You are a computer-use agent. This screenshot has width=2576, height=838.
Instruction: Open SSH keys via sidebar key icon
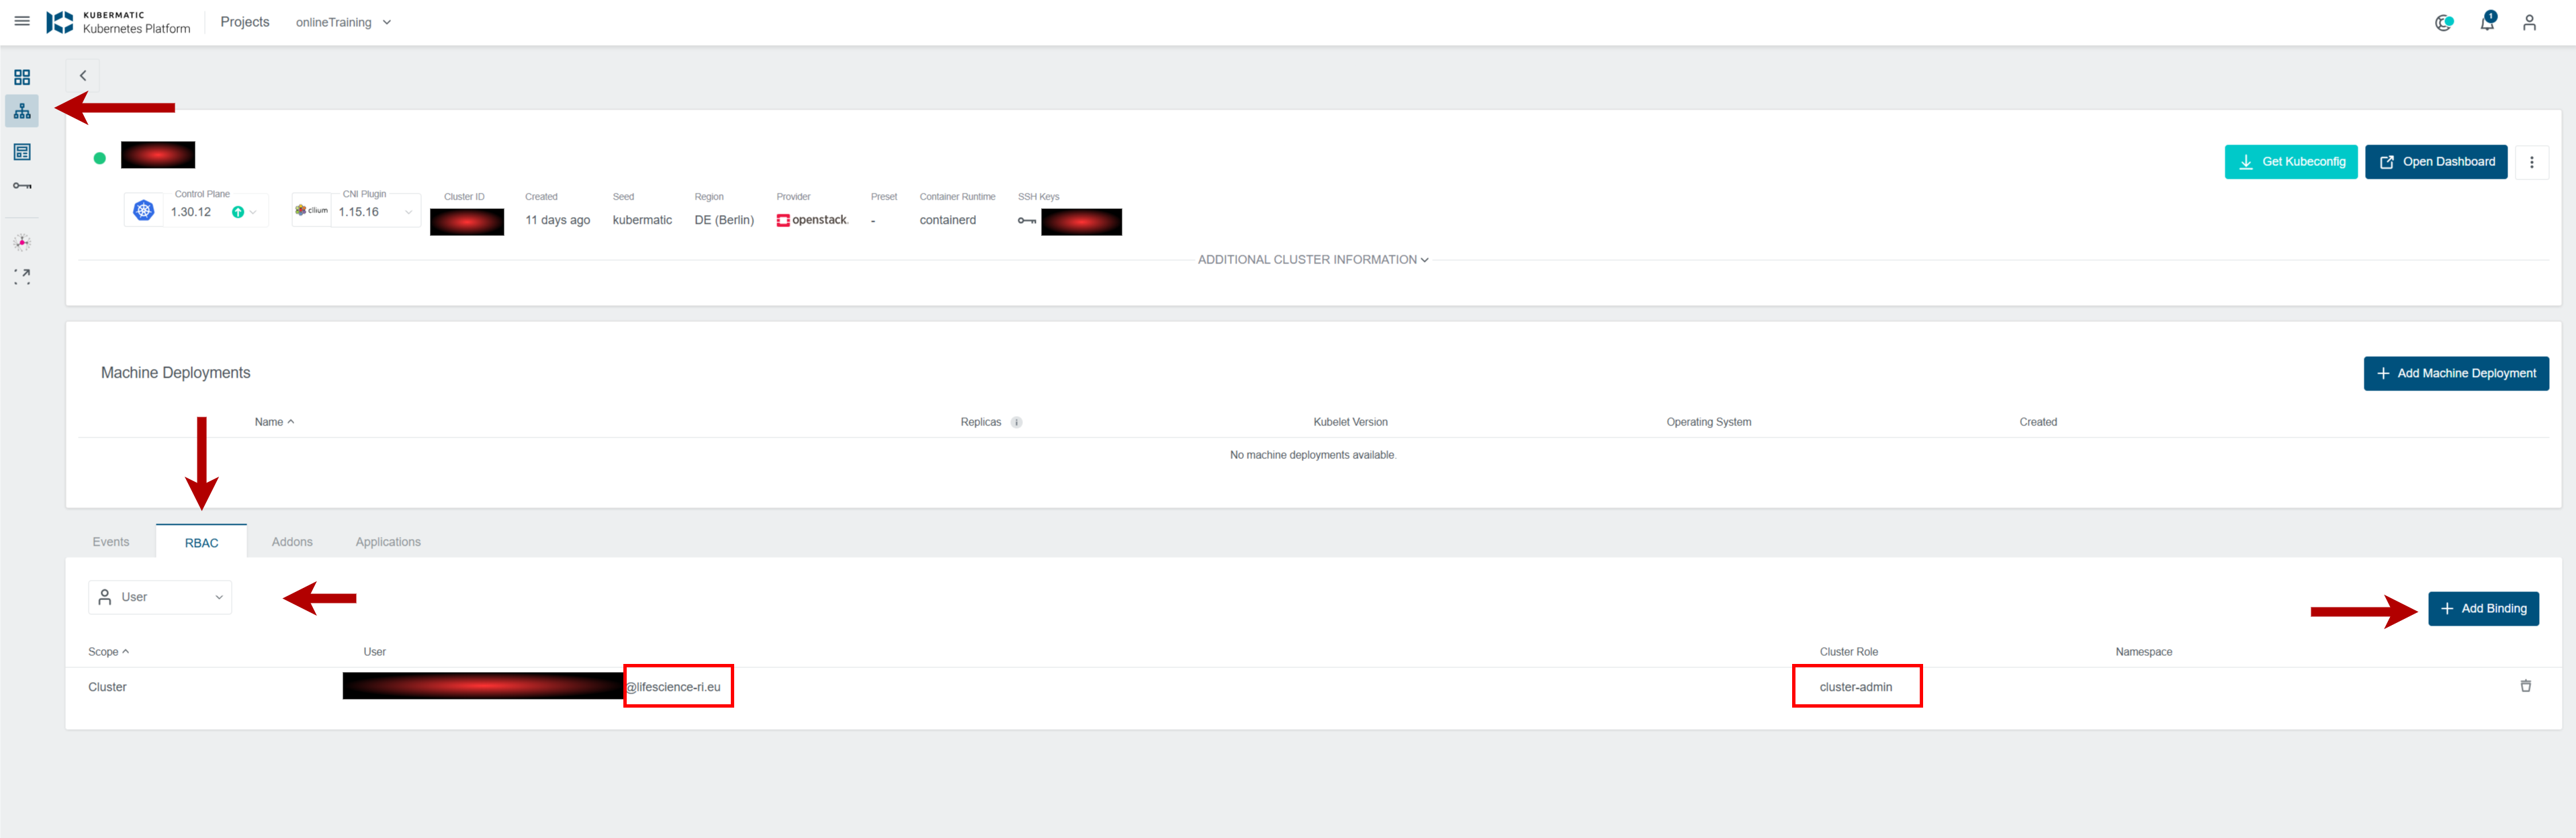(22, 186)
